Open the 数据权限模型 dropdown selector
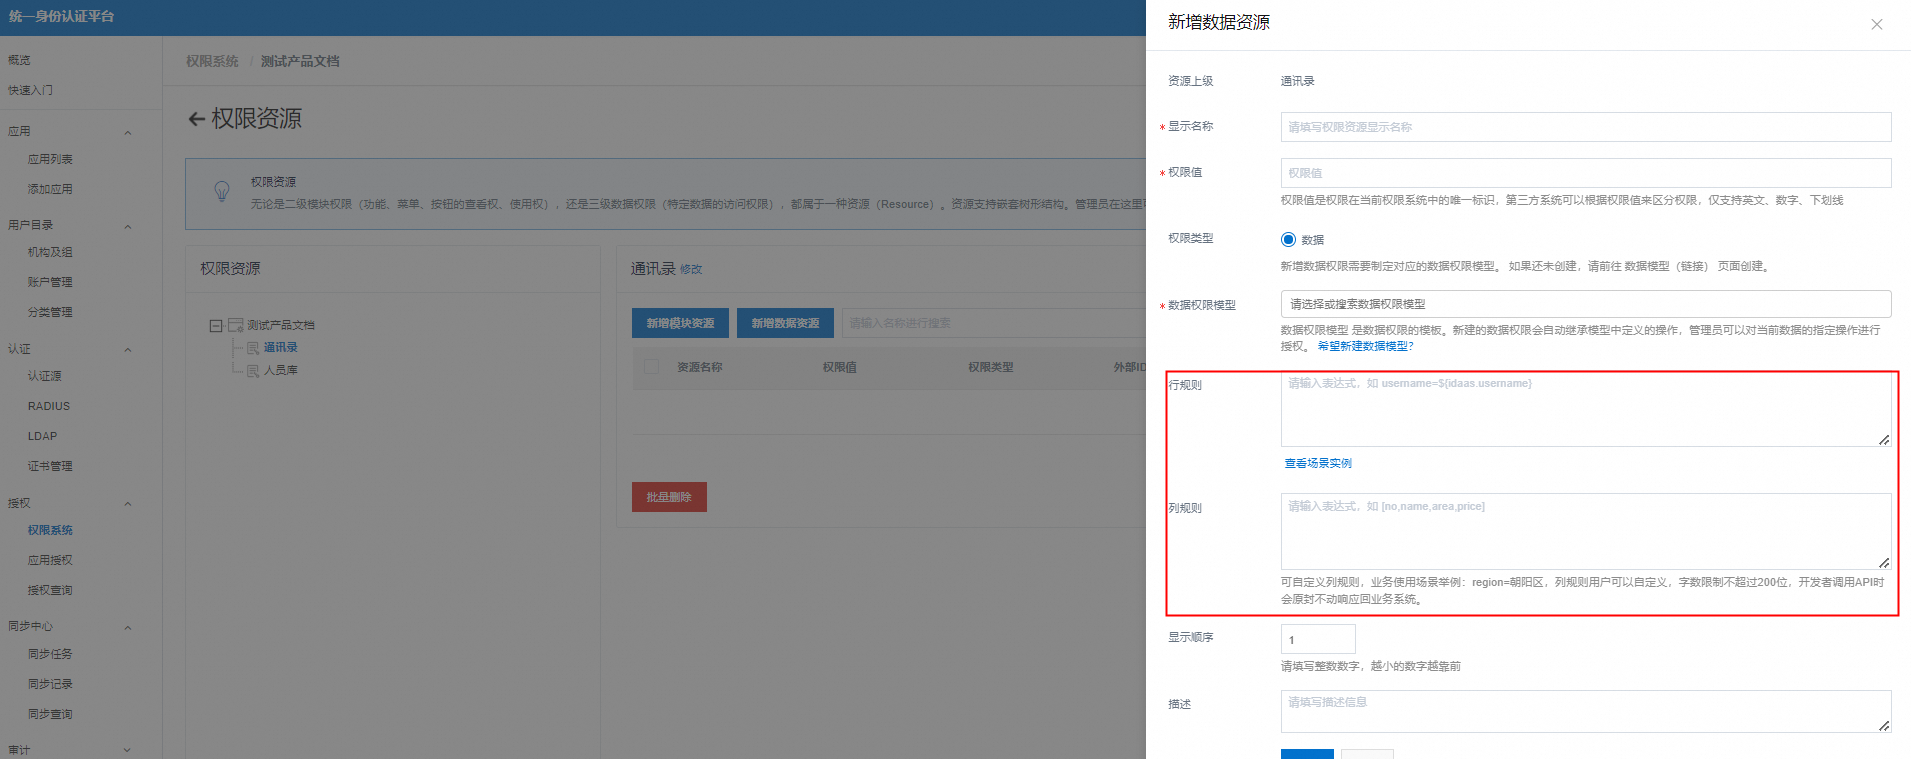Screen dimensions: 1911x759 (1585, 304)
